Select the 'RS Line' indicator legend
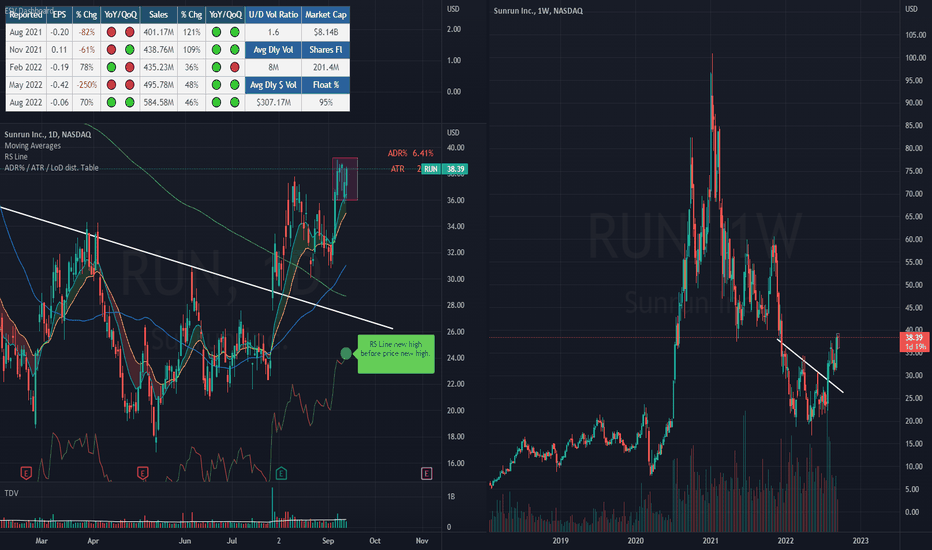 click(16, 156)
